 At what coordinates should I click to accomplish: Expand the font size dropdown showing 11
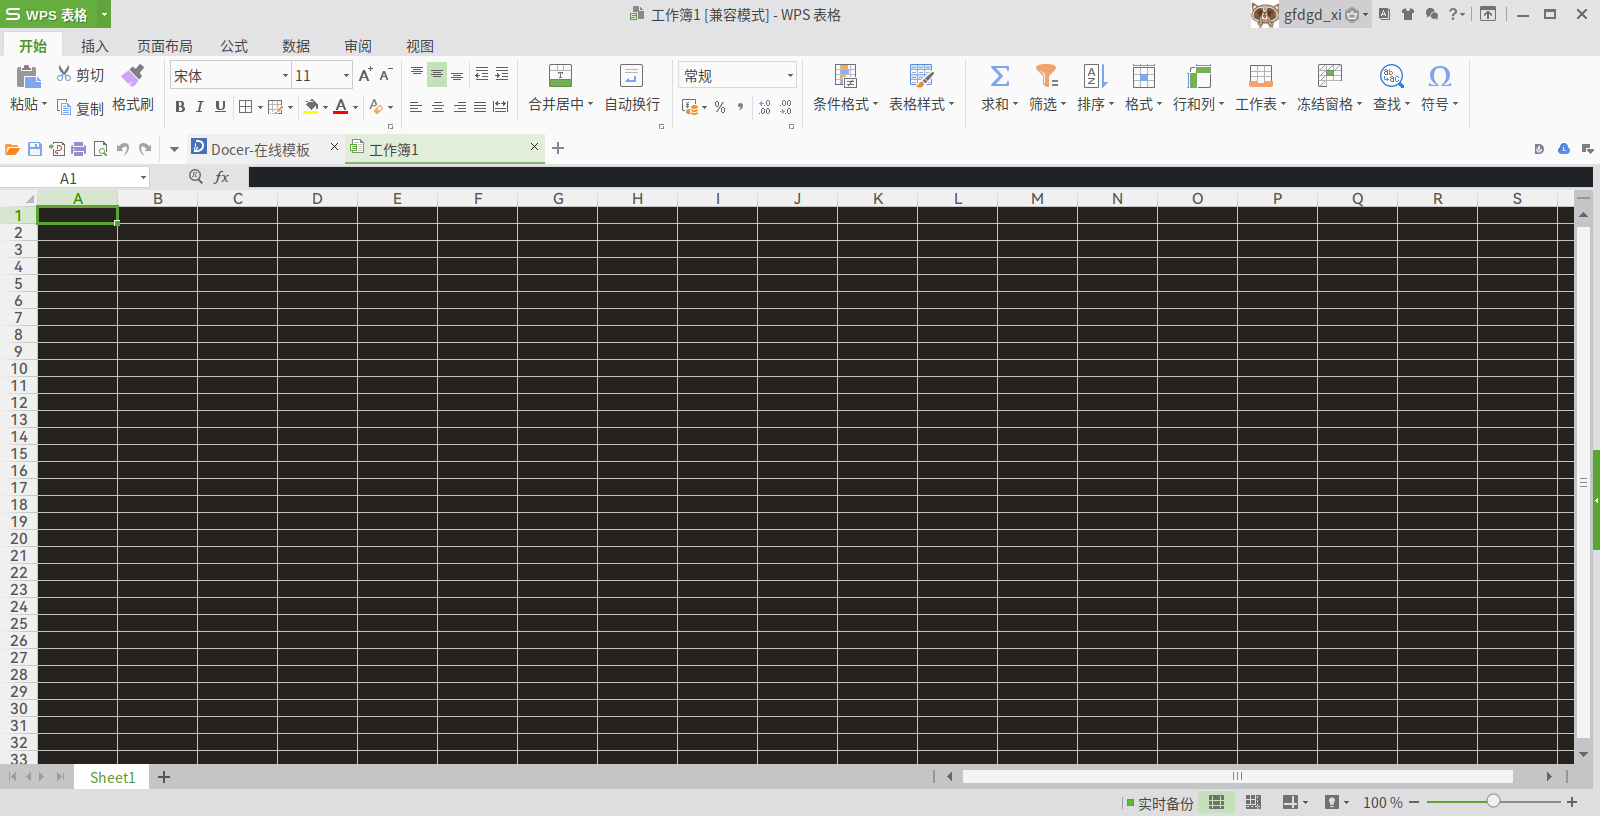click(346, 76)
